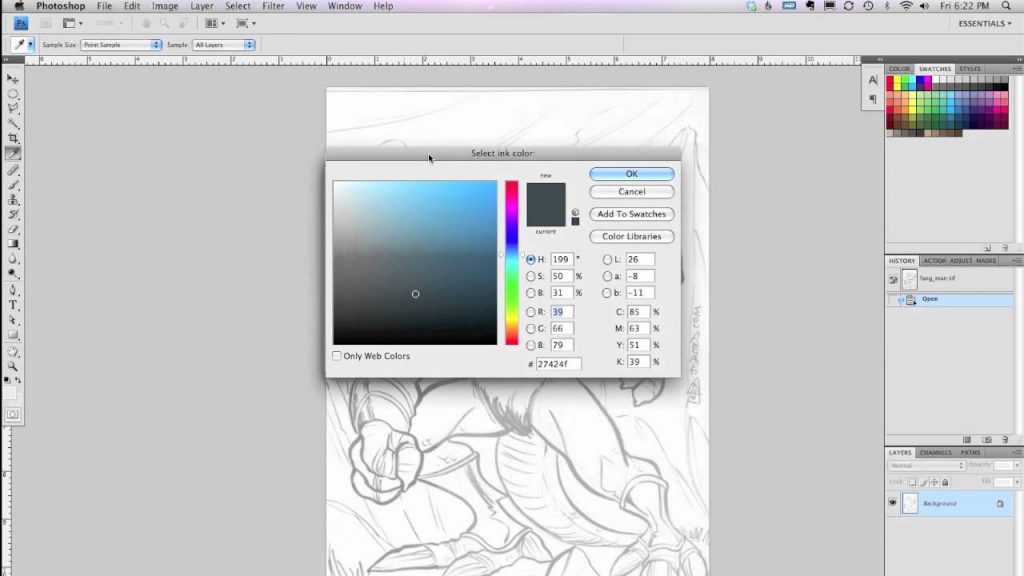
Task: Open the Sample Size dropdown
Action: [x=120, y=44]
